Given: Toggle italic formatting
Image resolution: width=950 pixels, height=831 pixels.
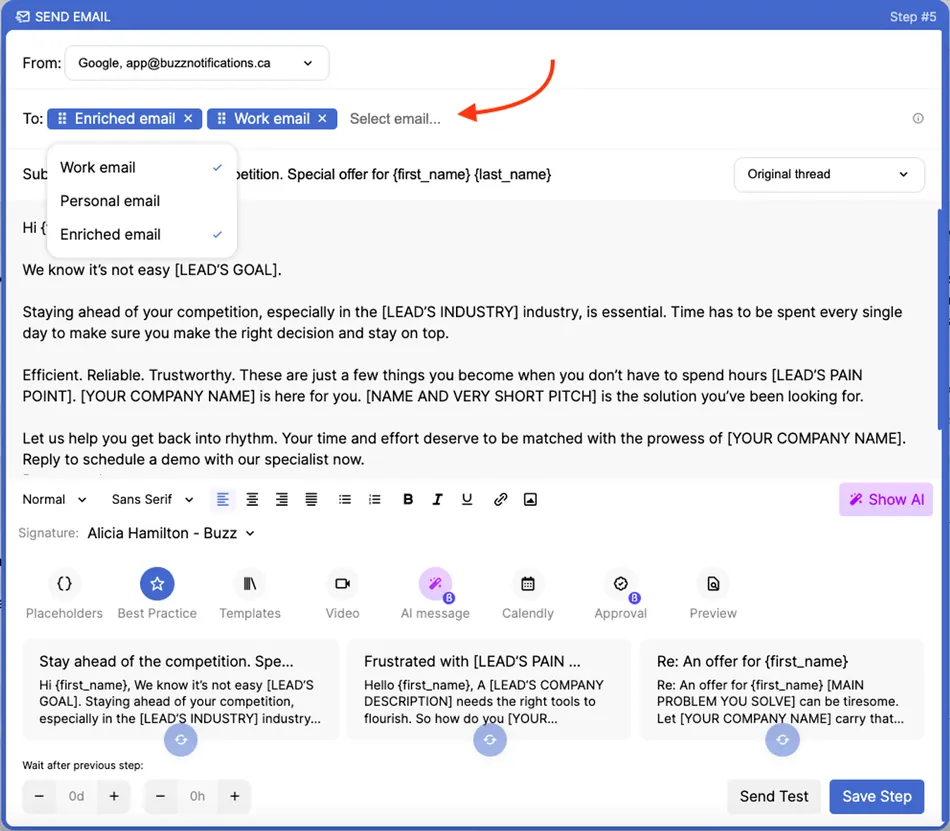Looking at the screenshot, I should 437,499.
